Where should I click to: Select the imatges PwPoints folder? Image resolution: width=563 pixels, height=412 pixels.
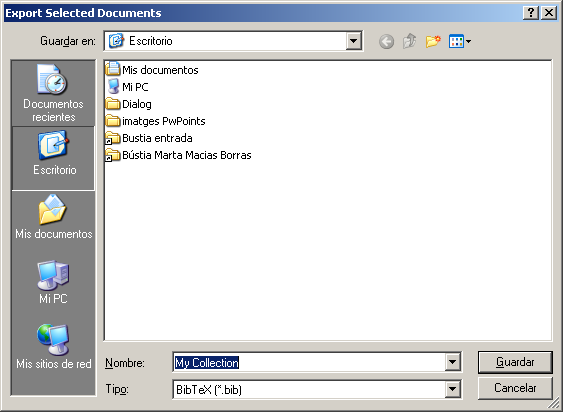click(155, 121)
